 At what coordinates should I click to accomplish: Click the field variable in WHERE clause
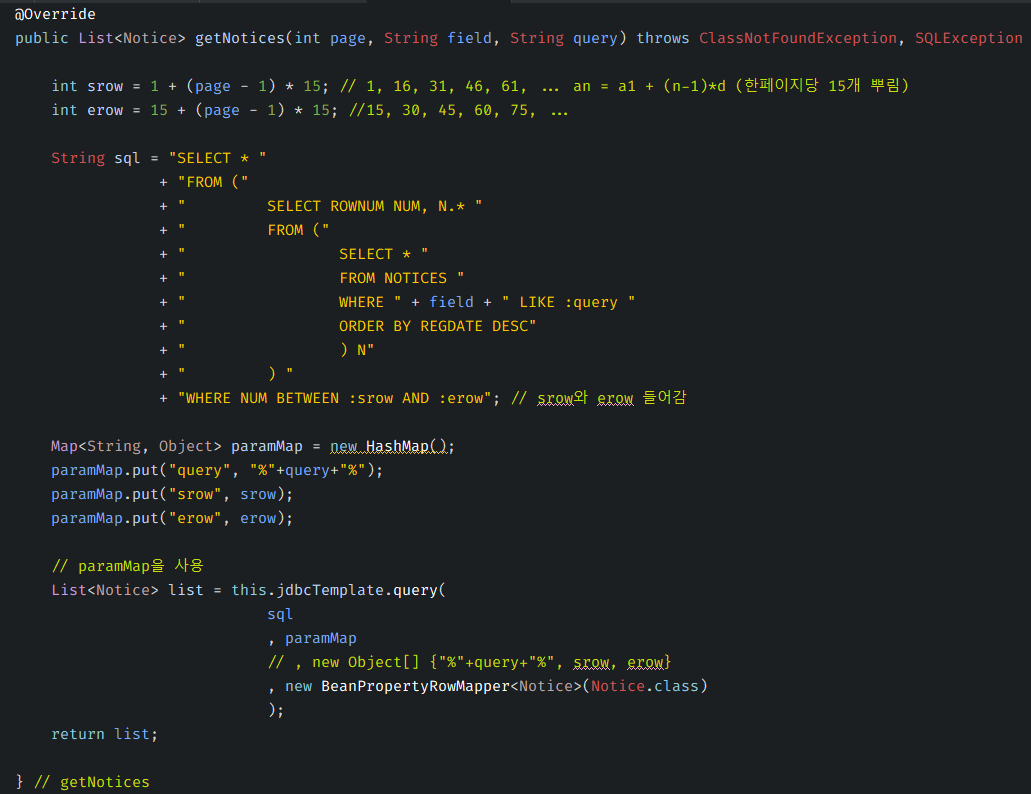[451, 302]
